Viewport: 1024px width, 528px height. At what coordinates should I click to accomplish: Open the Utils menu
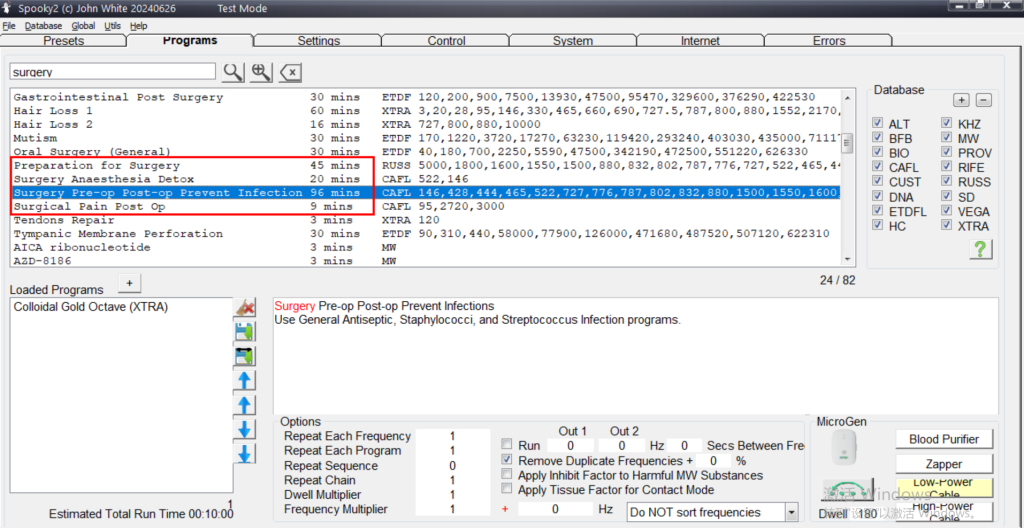tap(112, 26)
